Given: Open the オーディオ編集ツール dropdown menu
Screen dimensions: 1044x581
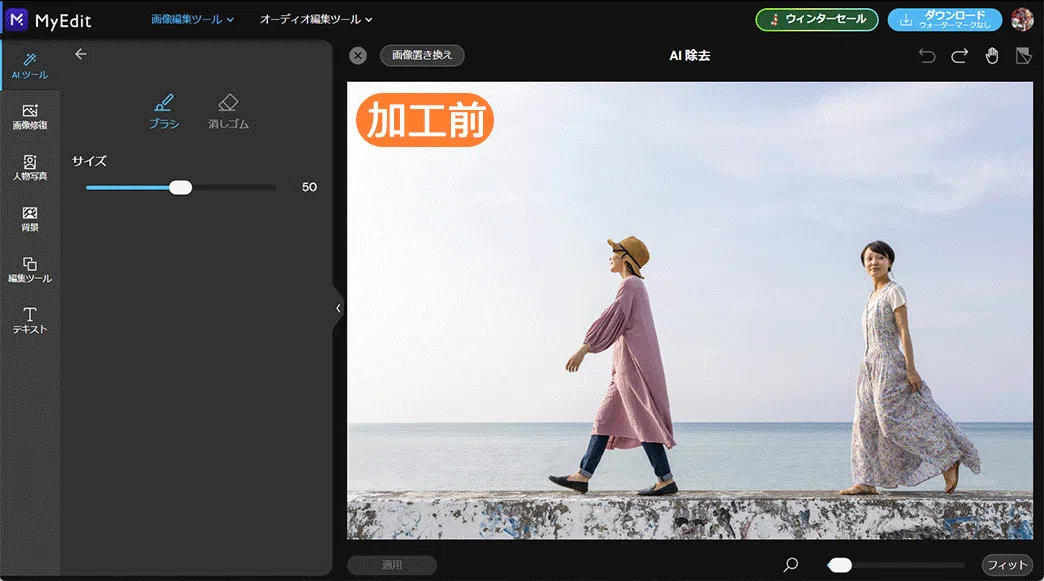Looking at the screenshot, I should point(315,18).
